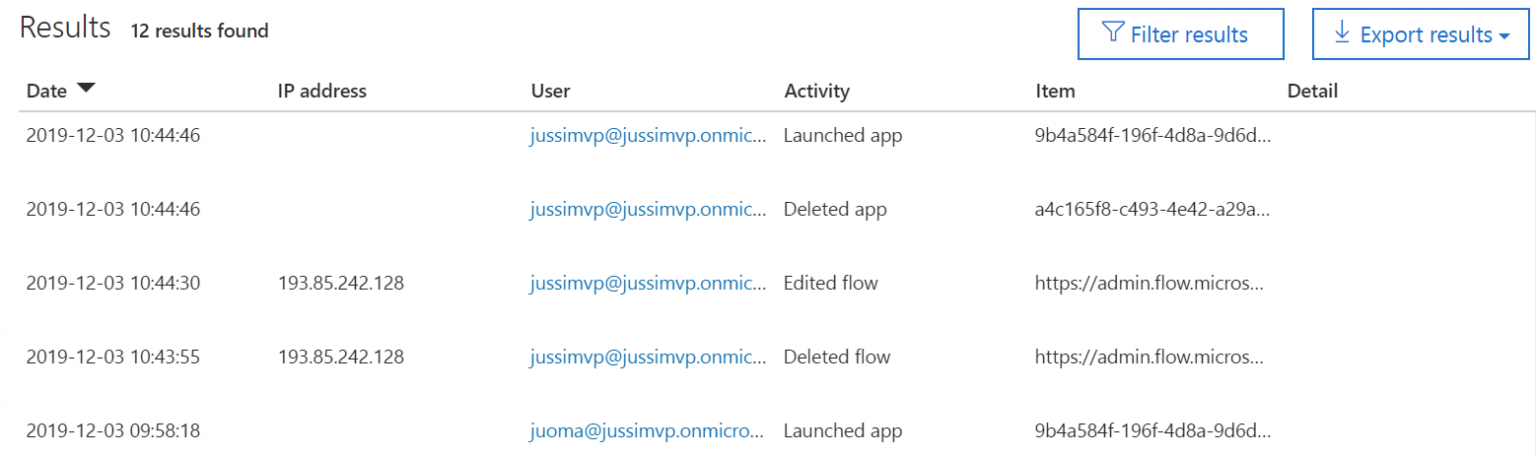The width and height of the screenshot is (1536, 457).
Task: Select the 10:43:55 Deleted flow row
Action: pos(768,357)
